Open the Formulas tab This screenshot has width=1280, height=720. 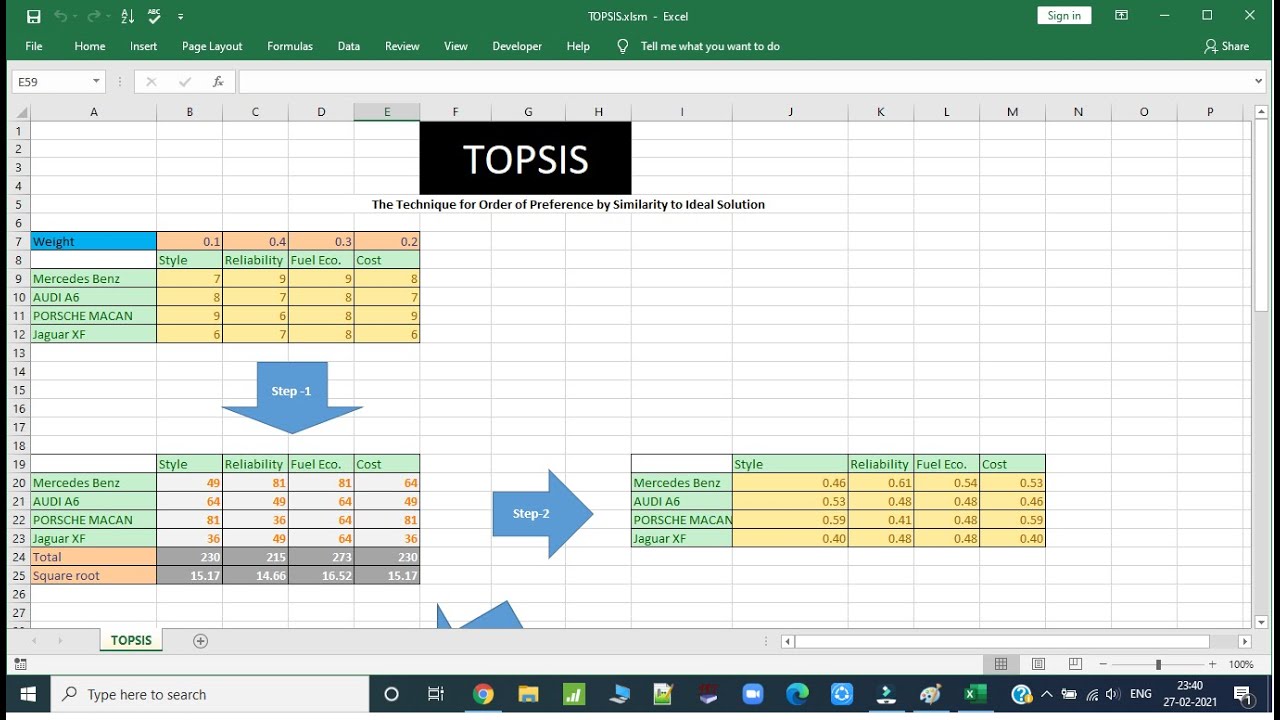(290, 46)
